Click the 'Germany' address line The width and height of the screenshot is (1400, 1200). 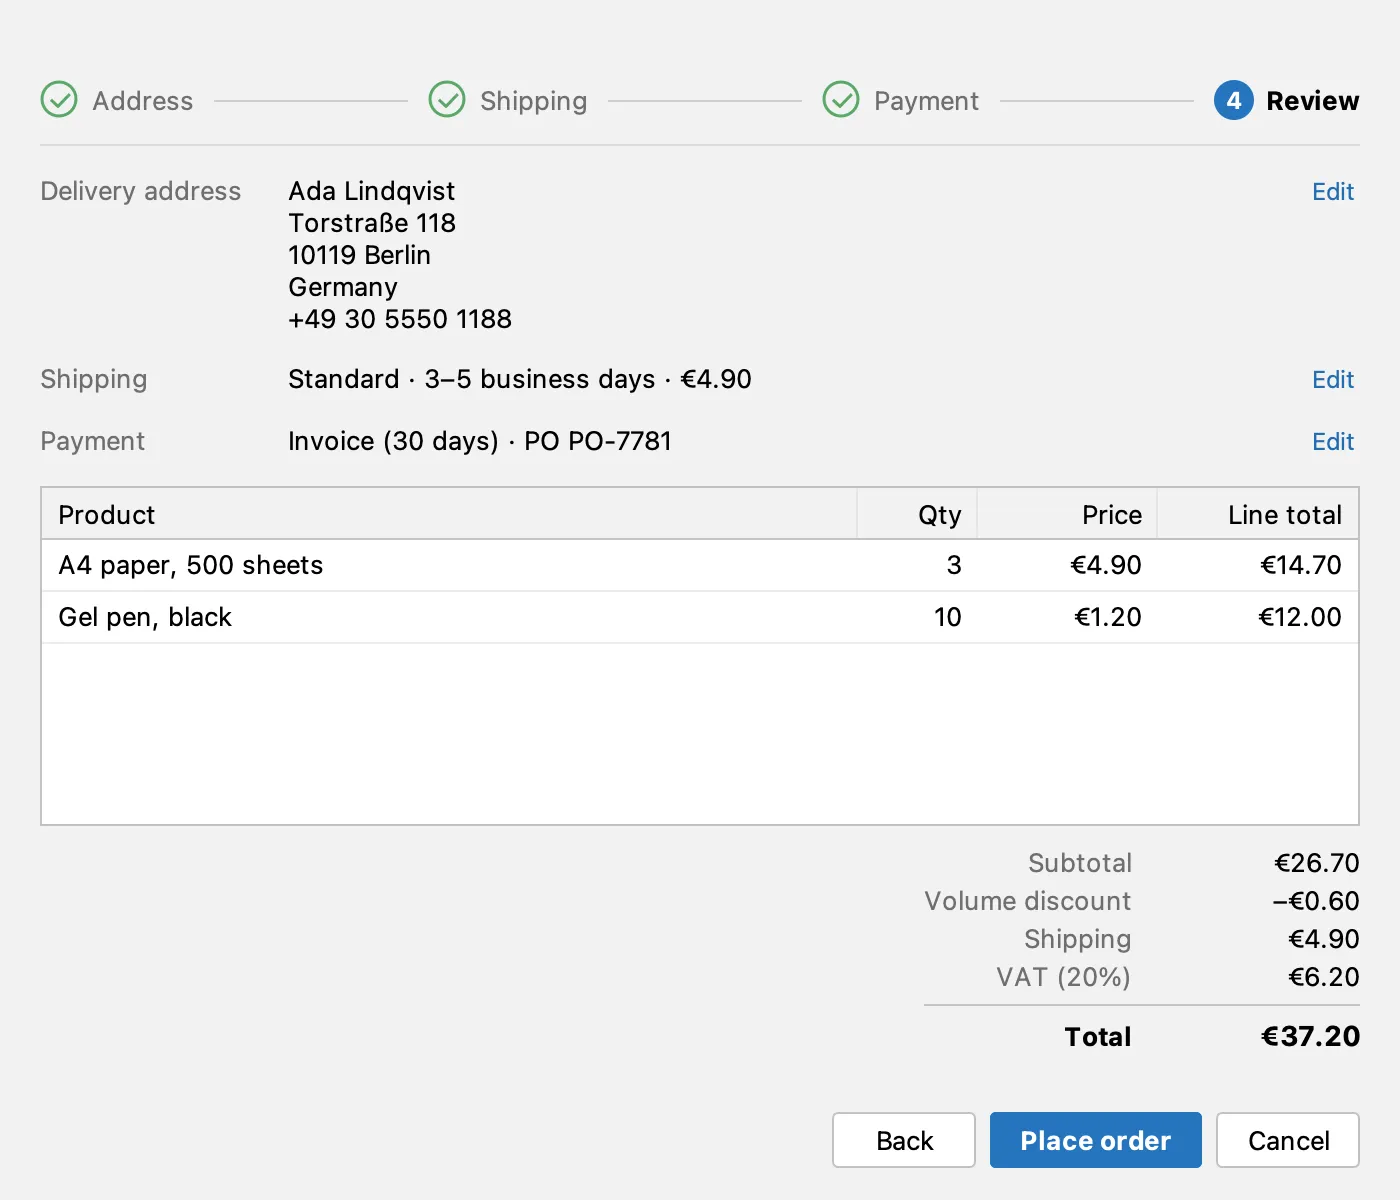343,287
